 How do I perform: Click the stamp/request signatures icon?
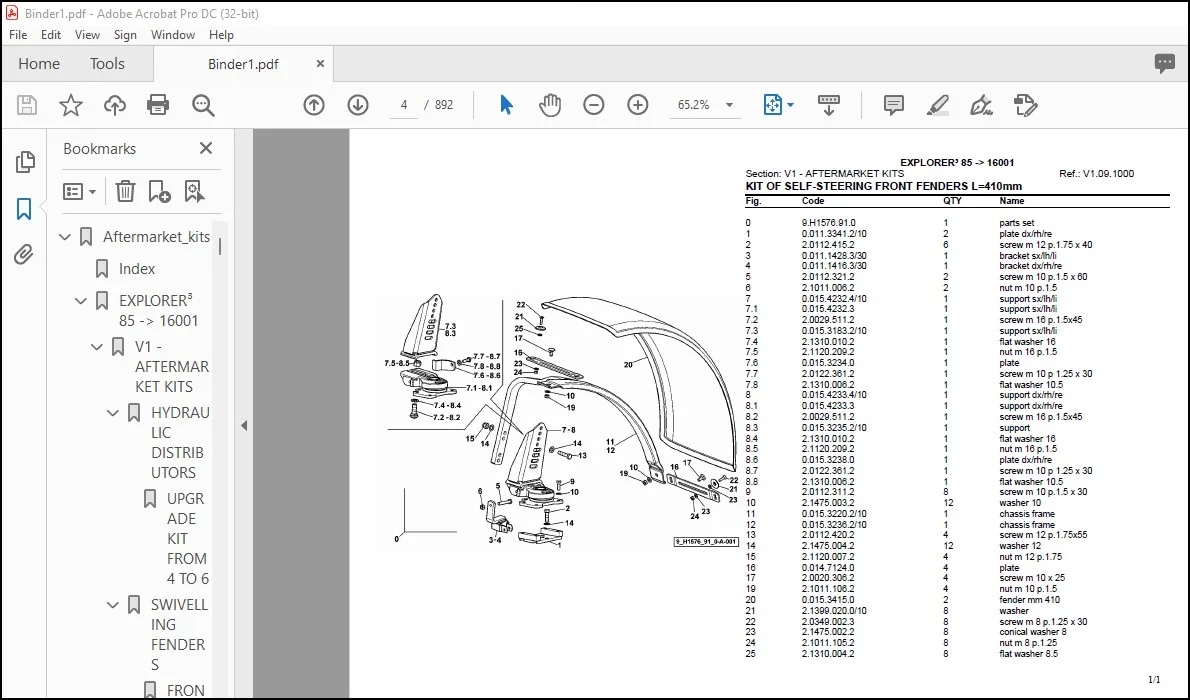(x=1025, y=105)
